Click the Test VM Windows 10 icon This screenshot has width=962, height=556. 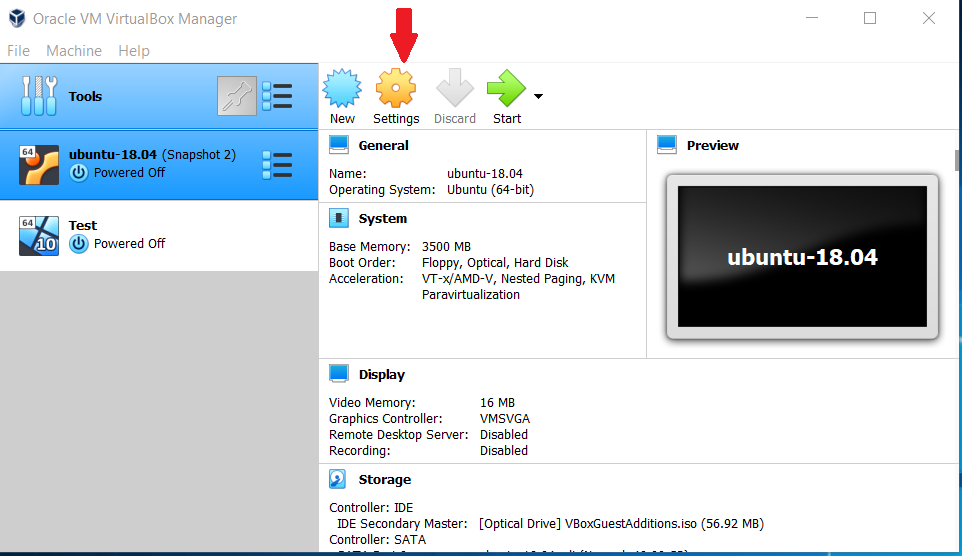click(39, 236)
